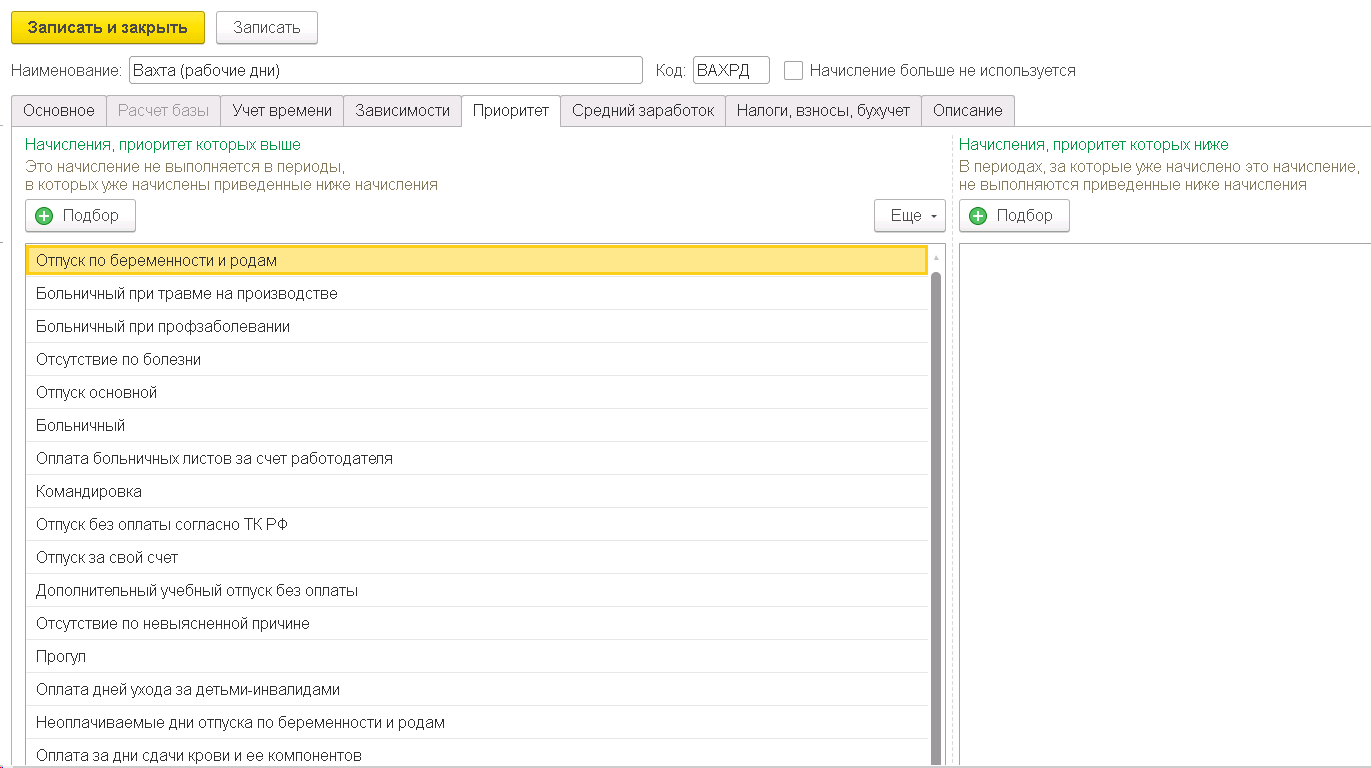1371x768 pixels.
Task: Click 'Подбор' button above the higher-priority list
Action: (80, 215)
